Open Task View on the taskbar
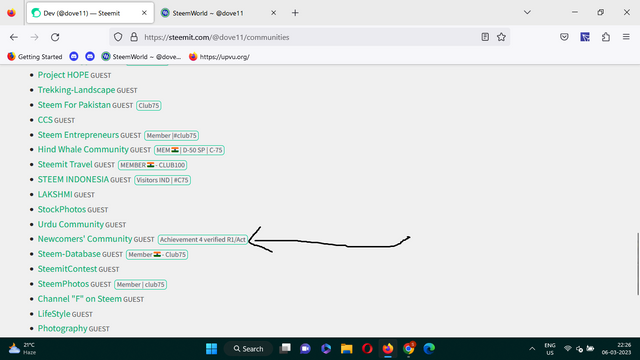Viewport: 640px width, 360px height. (285, 349)
